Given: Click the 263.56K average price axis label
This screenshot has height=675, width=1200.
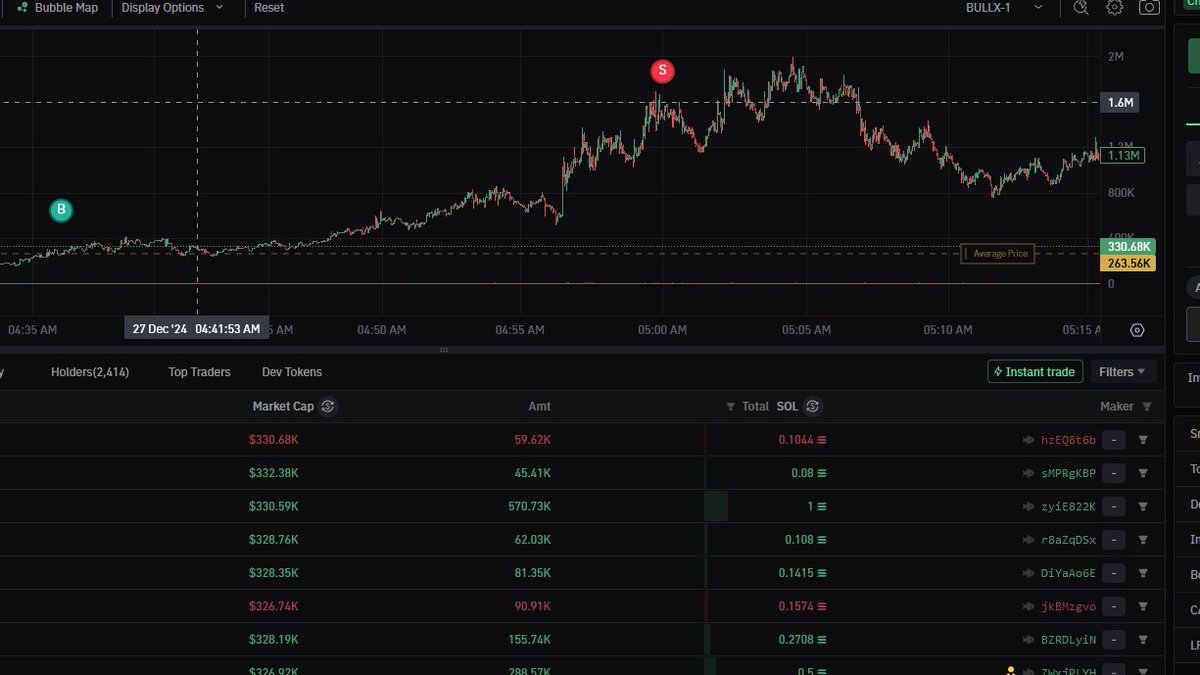Looking at the screenshot, I should click(x=1127, y=263).
